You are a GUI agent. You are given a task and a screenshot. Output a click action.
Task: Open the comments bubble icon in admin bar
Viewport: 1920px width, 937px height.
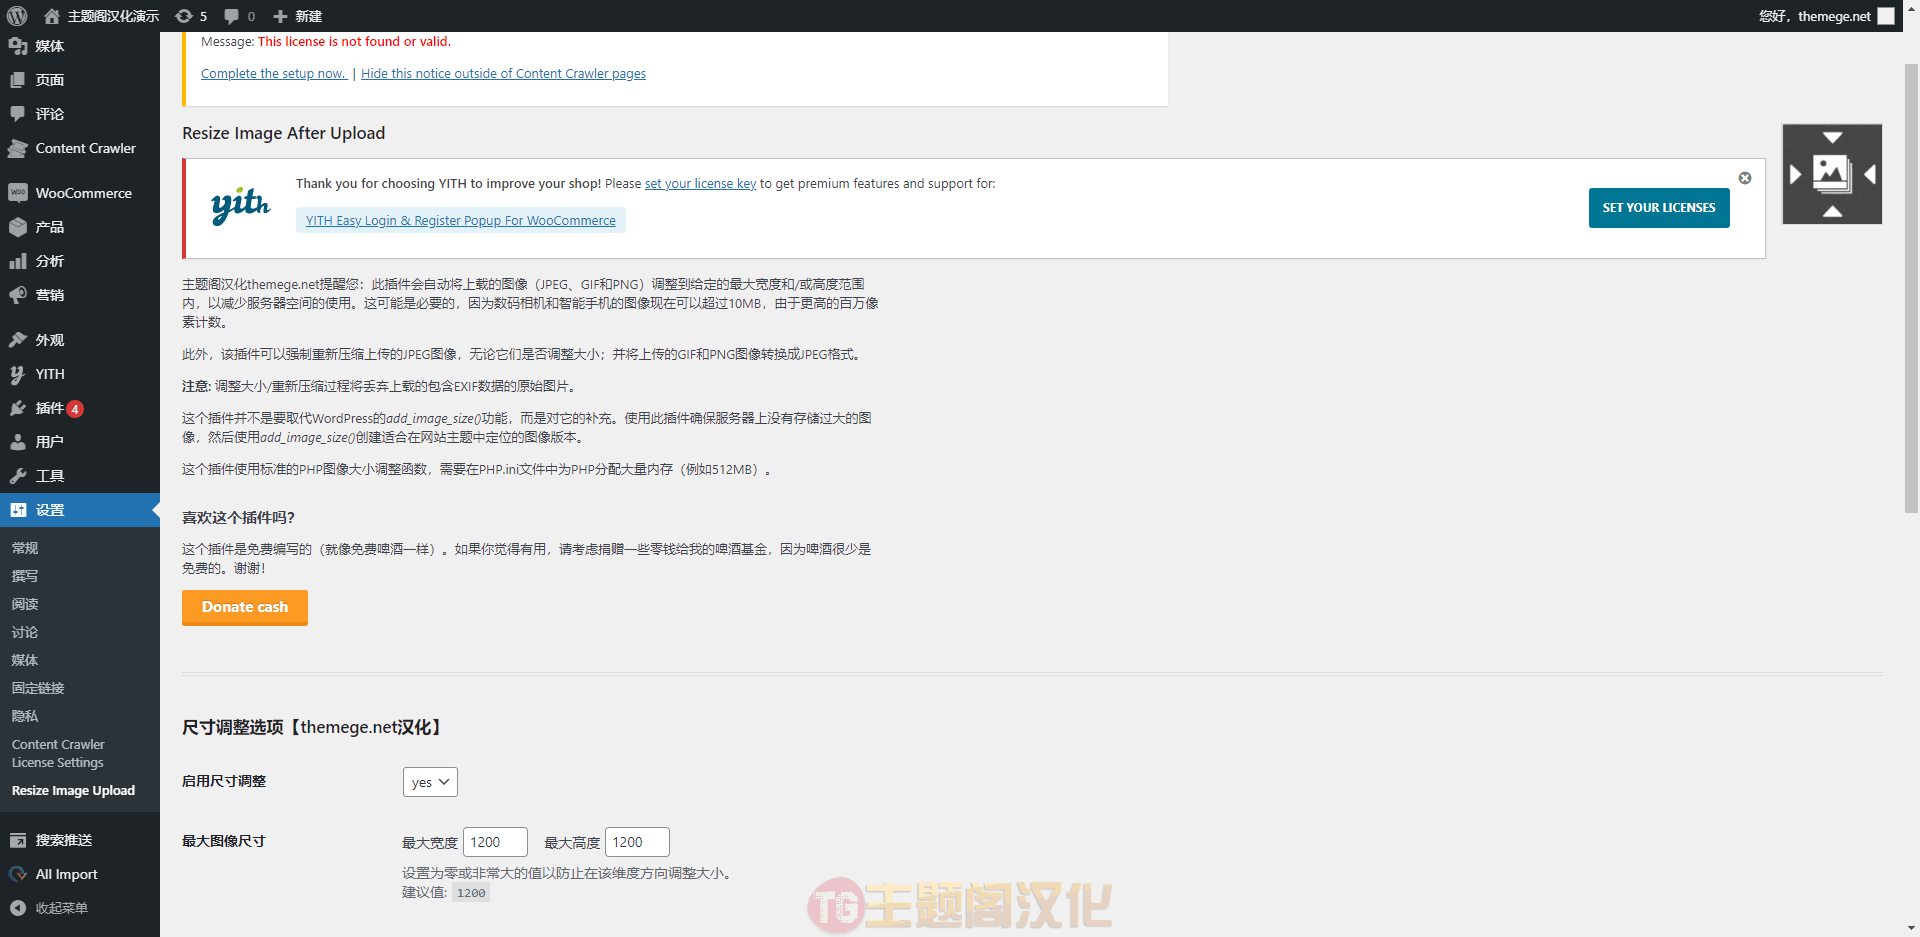tap(239, 16)
